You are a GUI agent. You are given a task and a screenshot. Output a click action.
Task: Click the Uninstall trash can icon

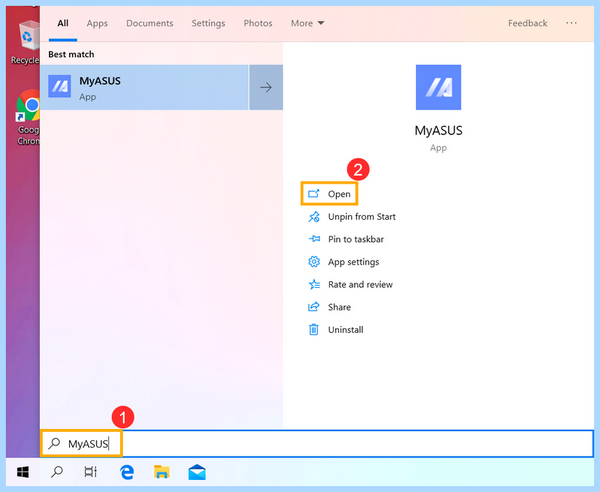pyautogui.click(x=314, y=329)
